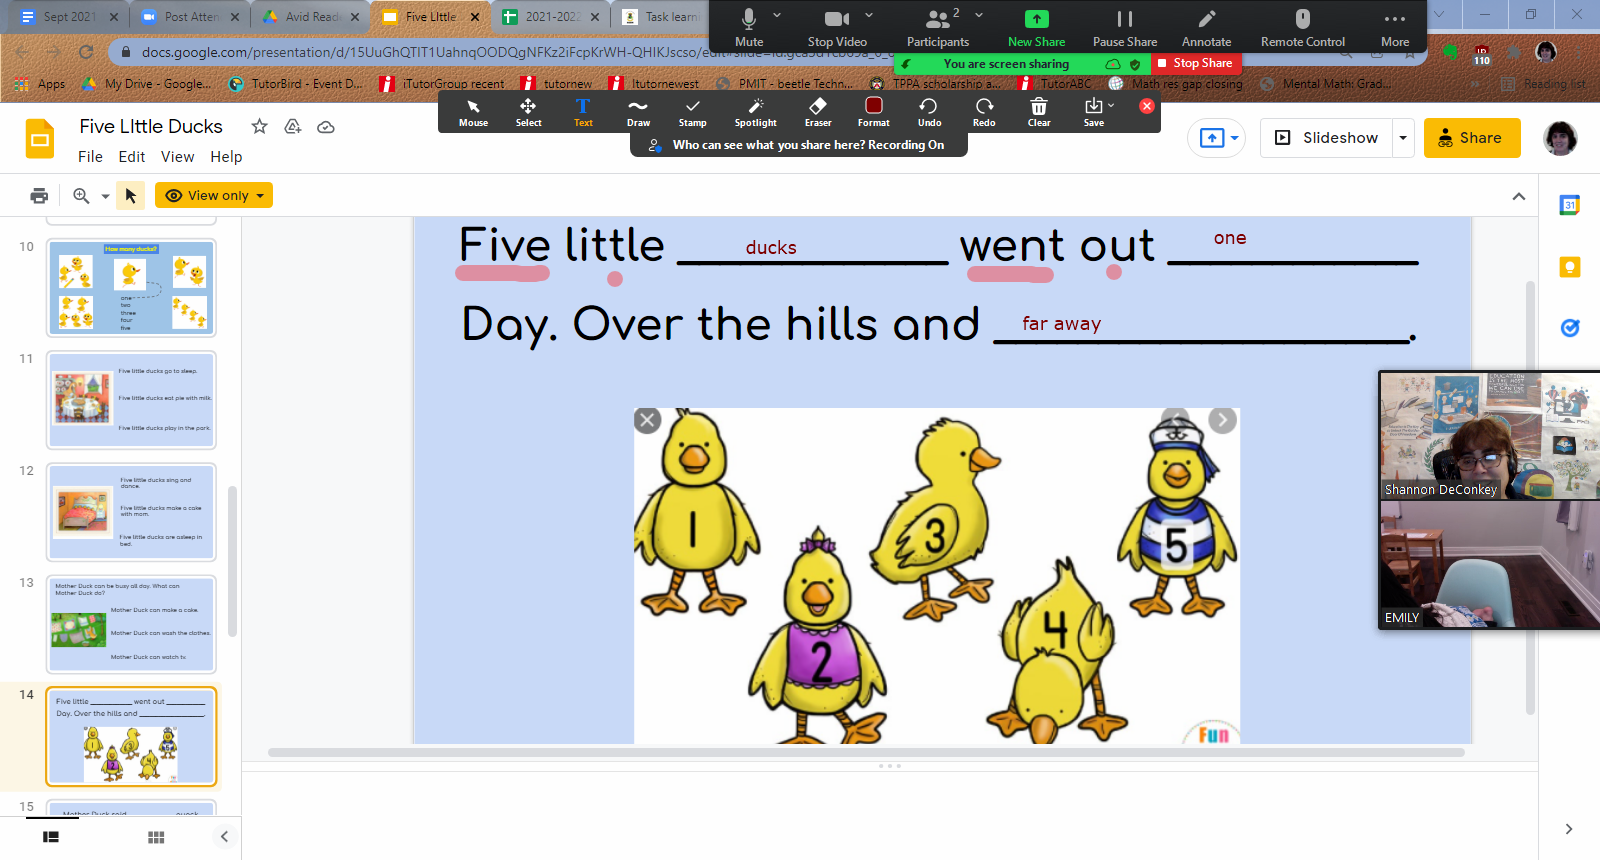
Task: Close the annotation toolbar
Action: pyautogui.click(x=1147, y=106)
